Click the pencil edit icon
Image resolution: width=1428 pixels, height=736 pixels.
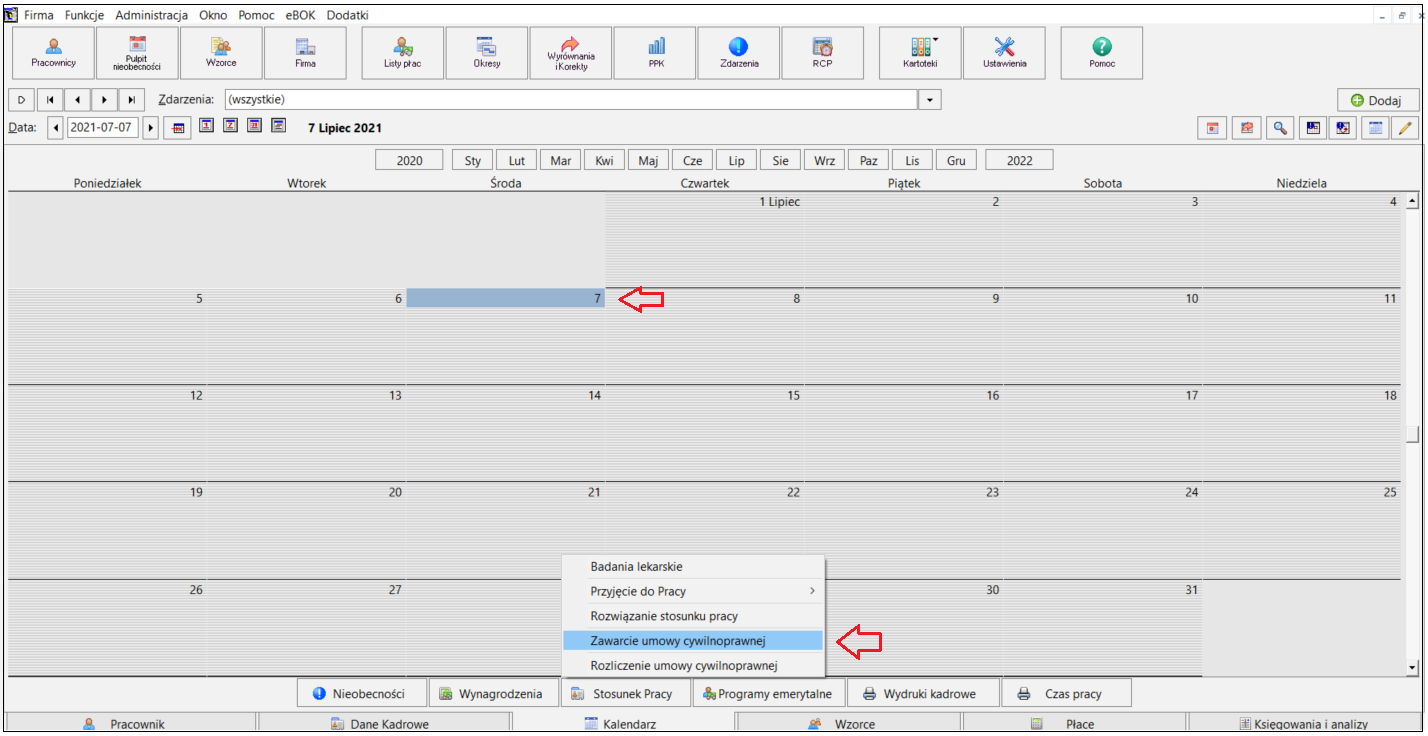(1404, 128)
